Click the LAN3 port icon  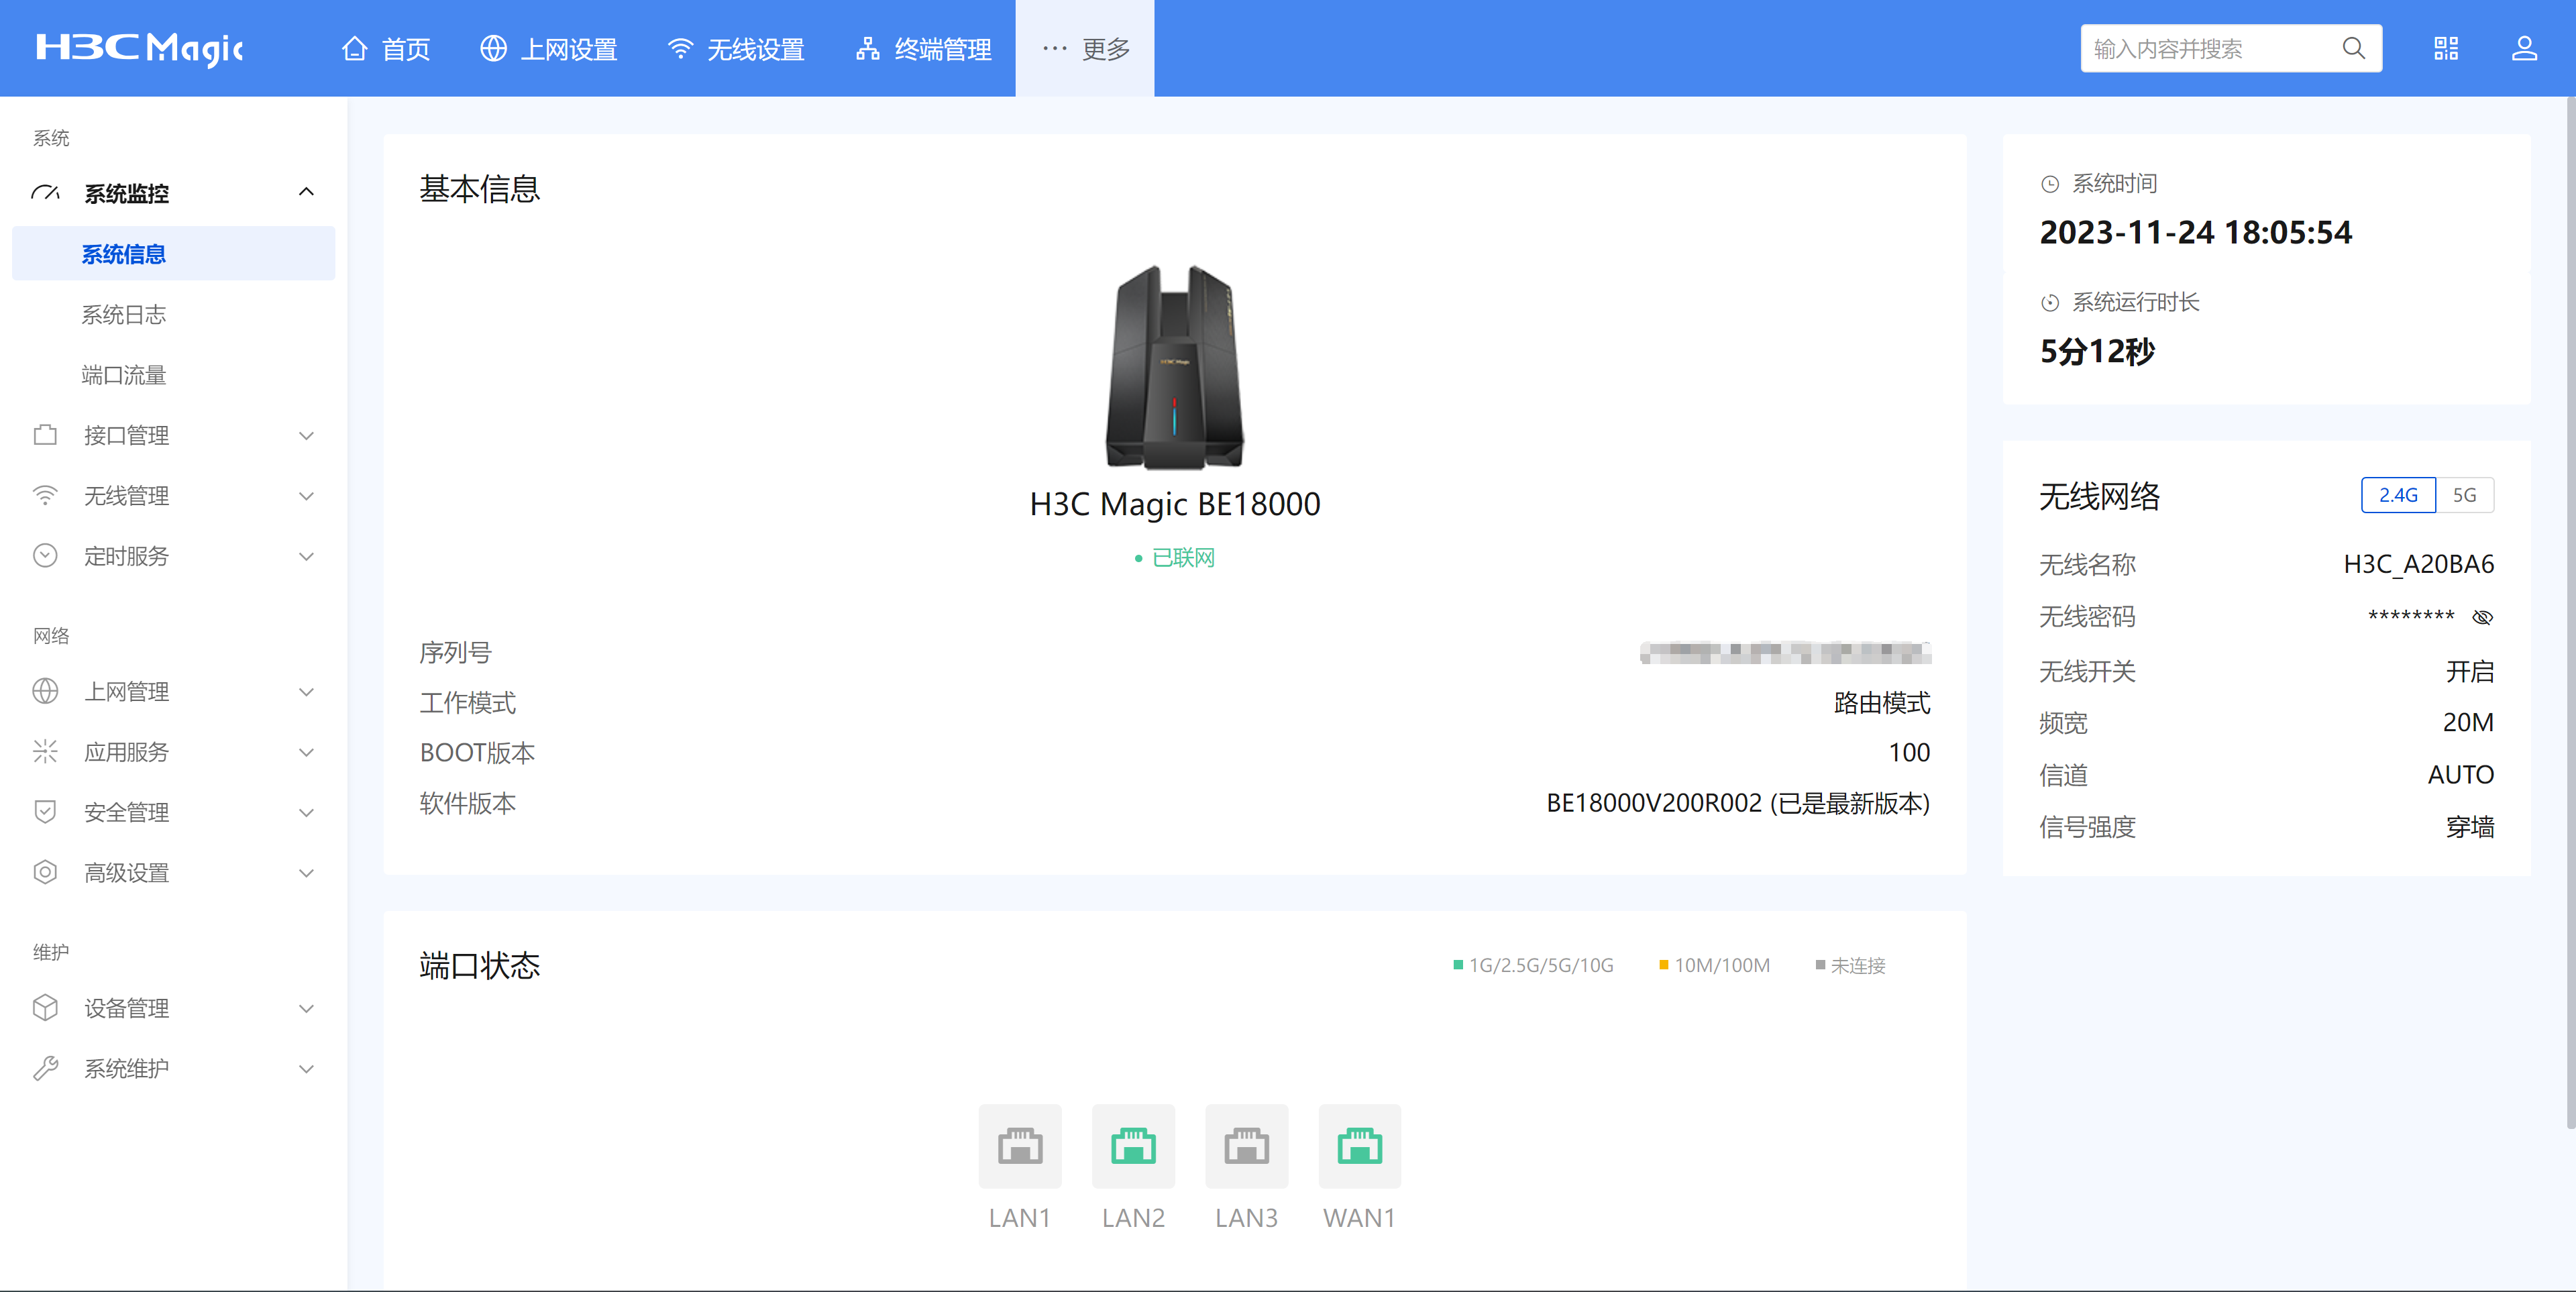(1246, 1146)
